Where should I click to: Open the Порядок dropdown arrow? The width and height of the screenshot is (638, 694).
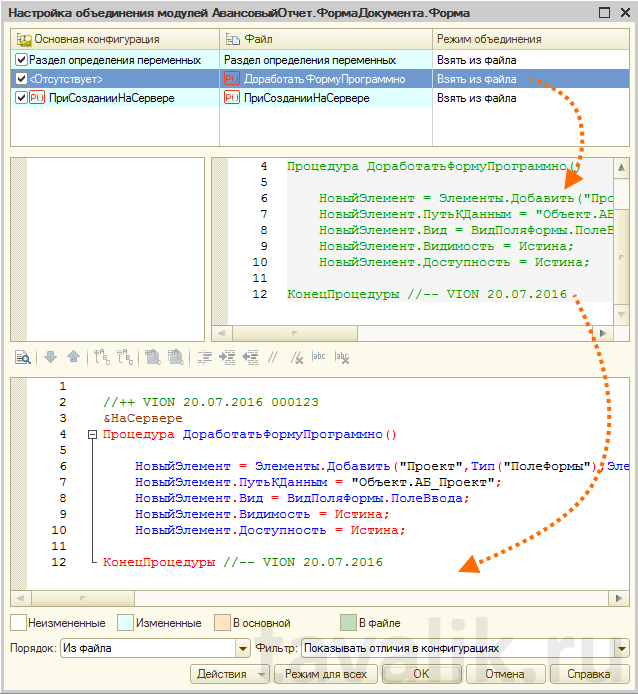[243, 649]
